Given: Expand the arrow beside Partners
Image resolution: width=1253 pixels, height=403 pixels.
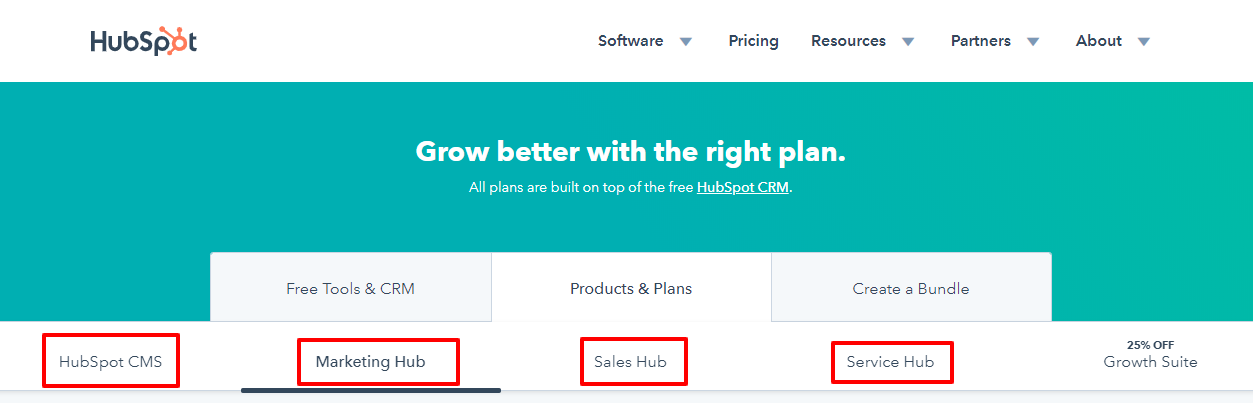Looking at the screenshot, I should tap(1033, 42).
